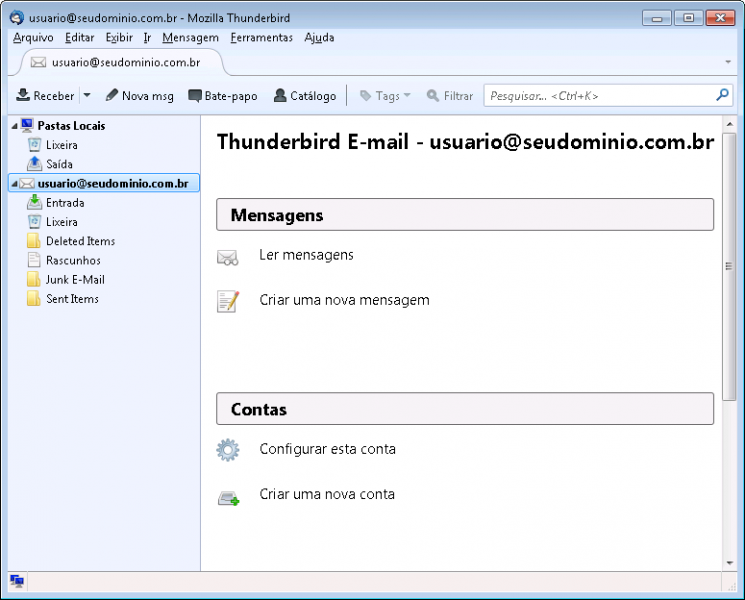This screenshot has width=745, height=600.
Task: Compose with the Nova msg button
Action: point(140,96)
